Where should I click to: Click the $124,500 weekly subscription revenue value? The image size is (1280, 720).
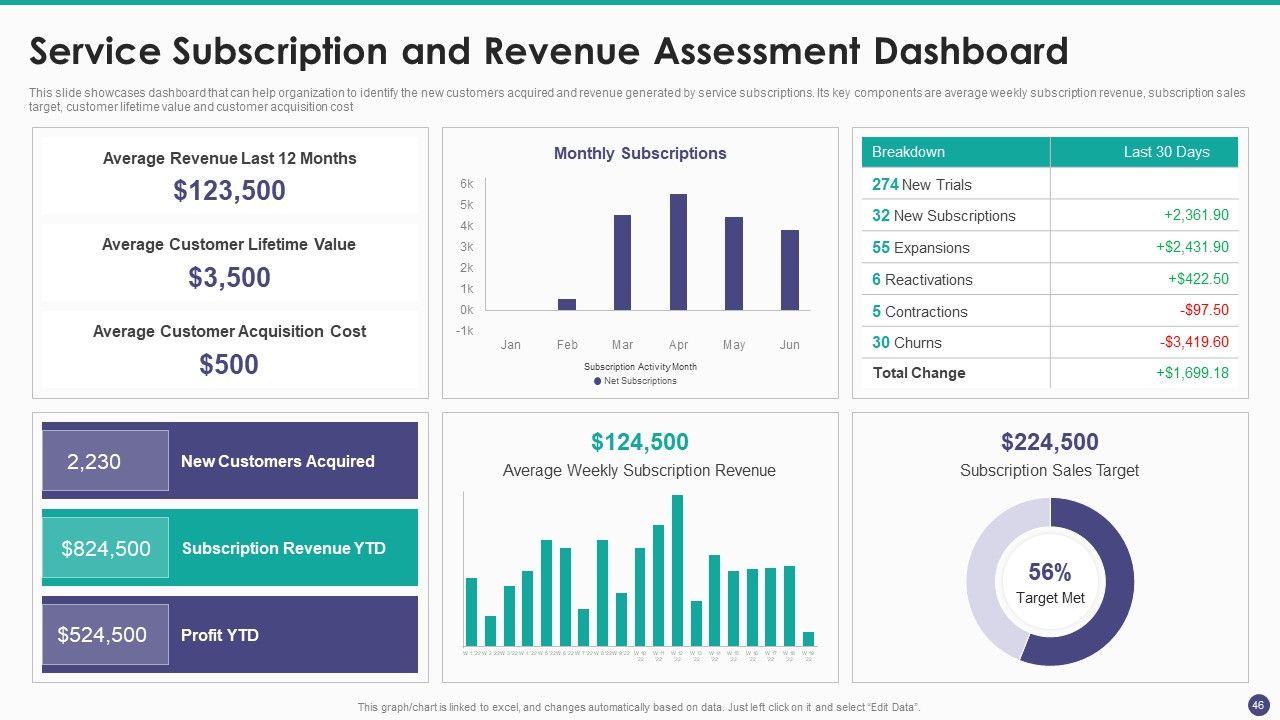[x=639, y=442]
